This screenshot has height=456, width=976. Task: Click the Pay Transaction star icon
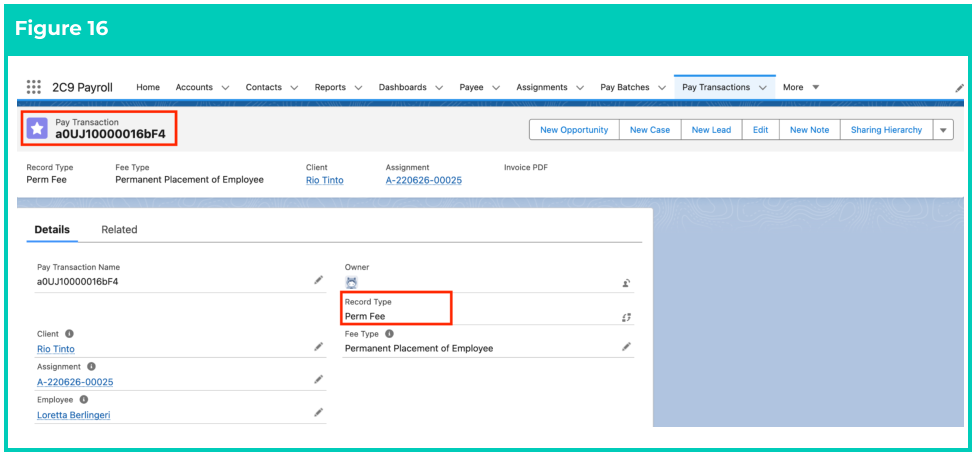click(37, 129)
